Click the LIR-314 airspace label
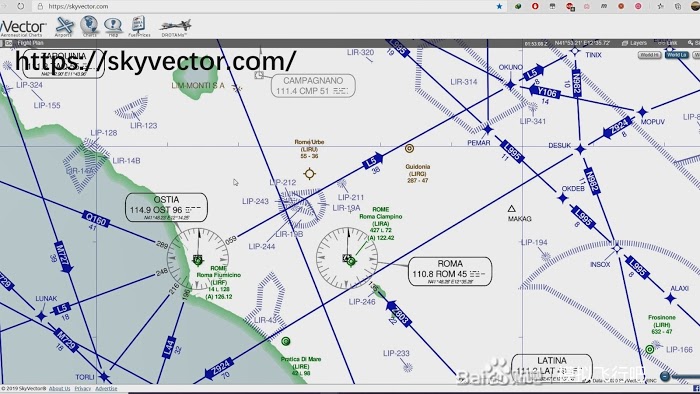The width and height of the screenshot is (700, 394). pyautogui.click(x=464, y=82)
